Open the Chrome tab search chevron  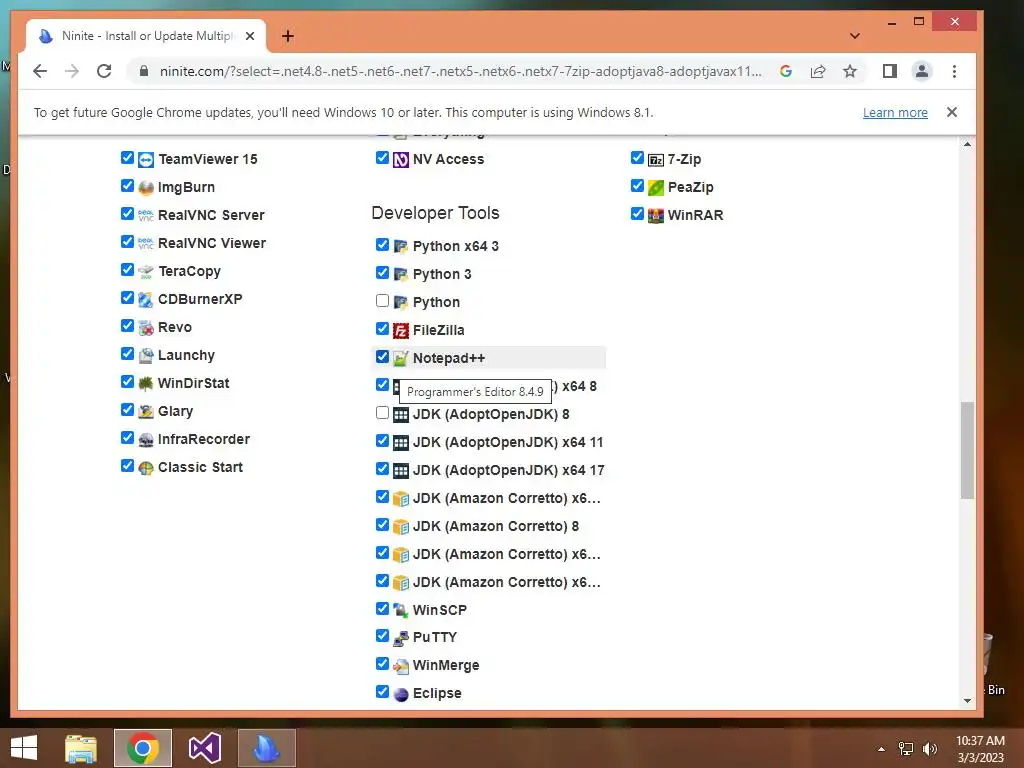(x=854, y=36)
